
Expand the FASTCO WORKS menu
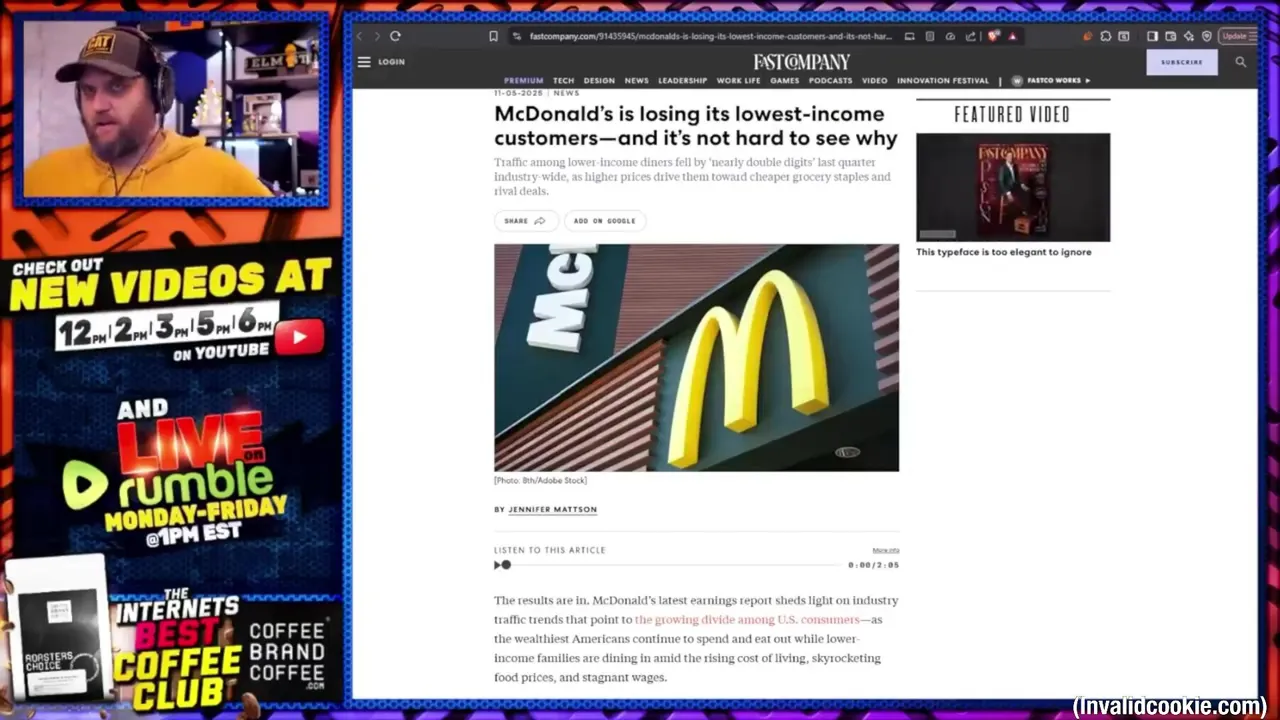tap(1051, 81)
